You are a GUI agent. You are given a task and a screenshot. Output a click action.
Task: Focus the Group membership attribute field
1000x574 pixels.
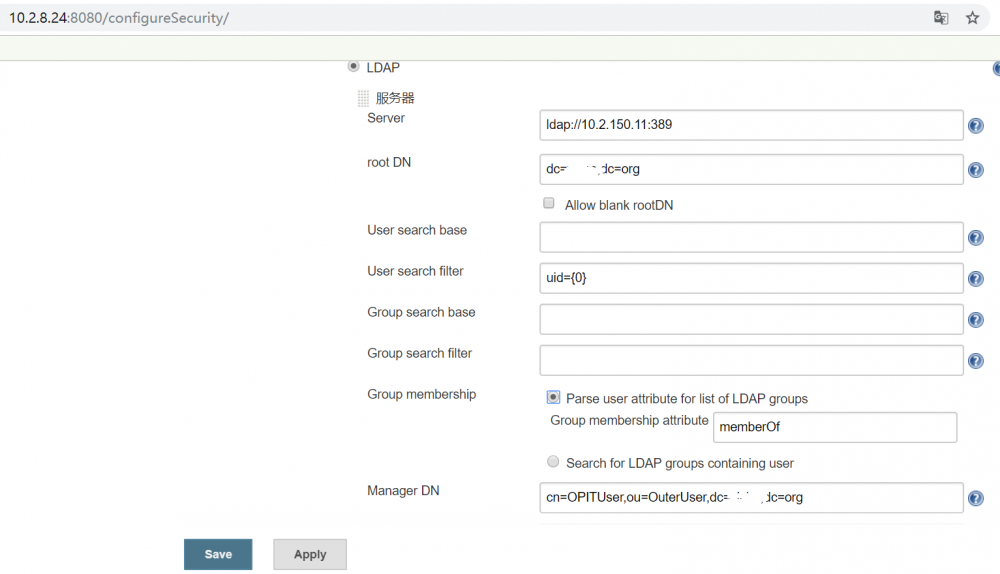(835, 427)
